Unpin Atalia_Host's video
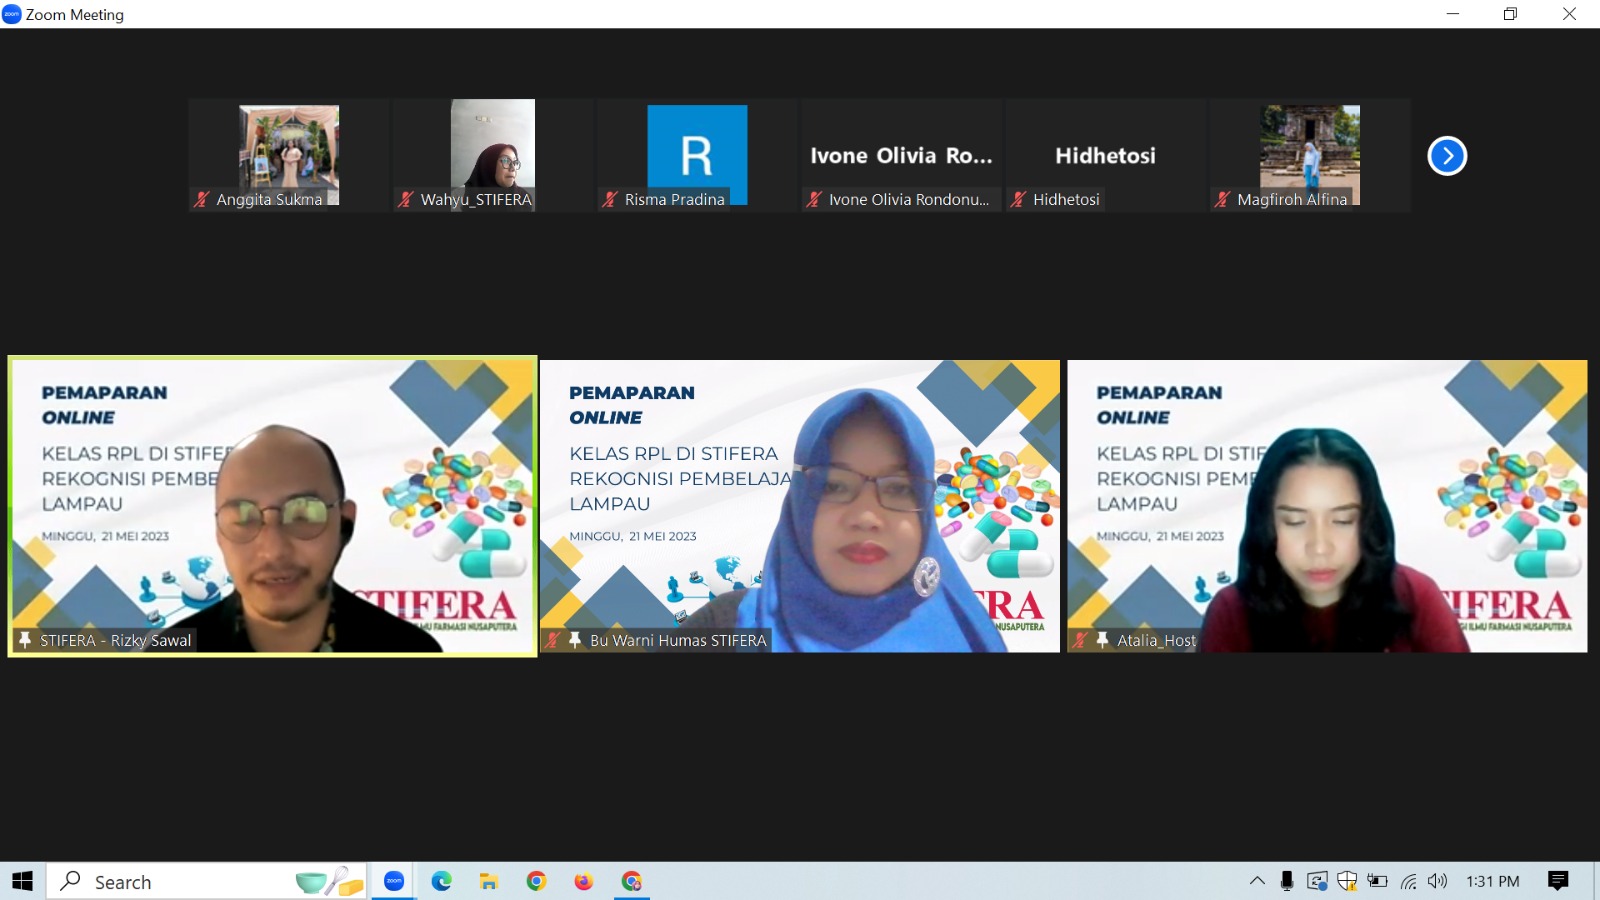Image resolution: width=1600 pixels, height=900 pixels. [x=1104, y=640]
